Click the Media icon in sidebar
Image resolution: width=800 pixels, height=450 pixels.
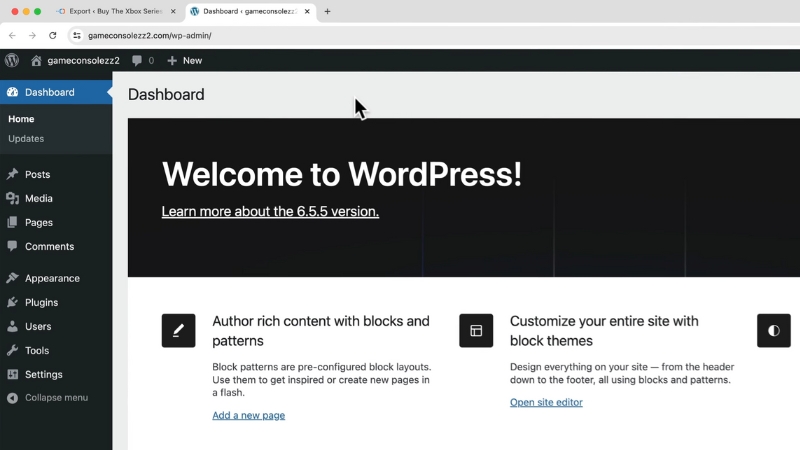(x=12, y=198)
